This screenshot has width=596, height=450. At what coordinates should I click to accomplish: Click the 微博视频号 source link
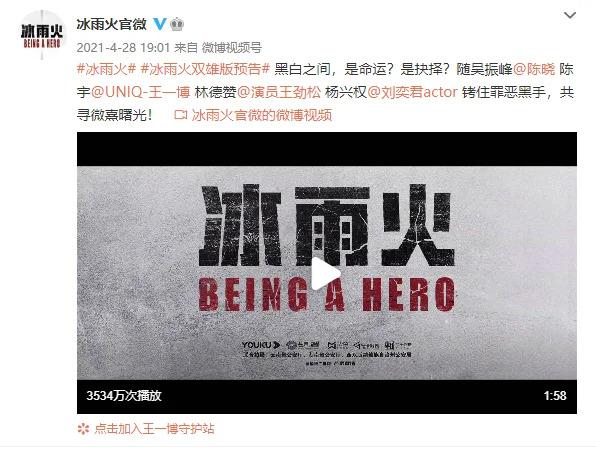click(231, 48)
